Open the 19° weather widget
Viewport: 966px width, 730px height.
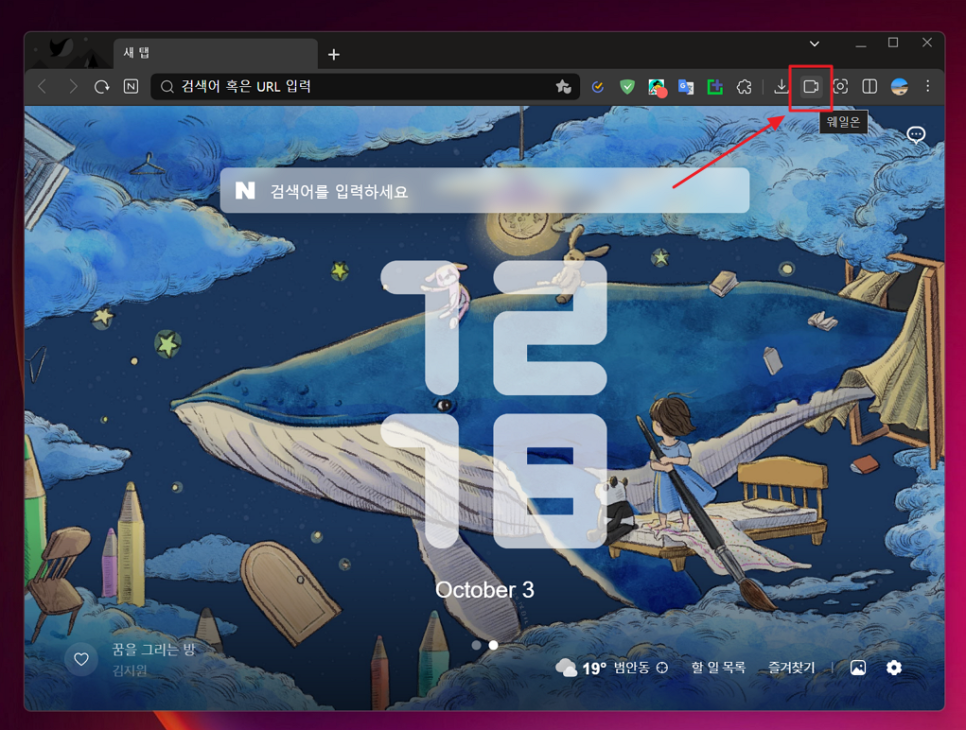581,668
